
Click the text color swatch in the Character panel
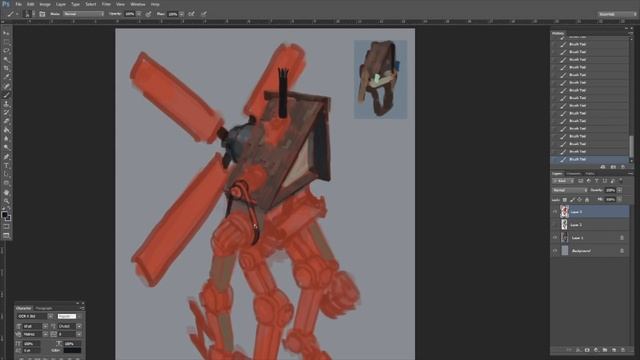click(72, 351)
